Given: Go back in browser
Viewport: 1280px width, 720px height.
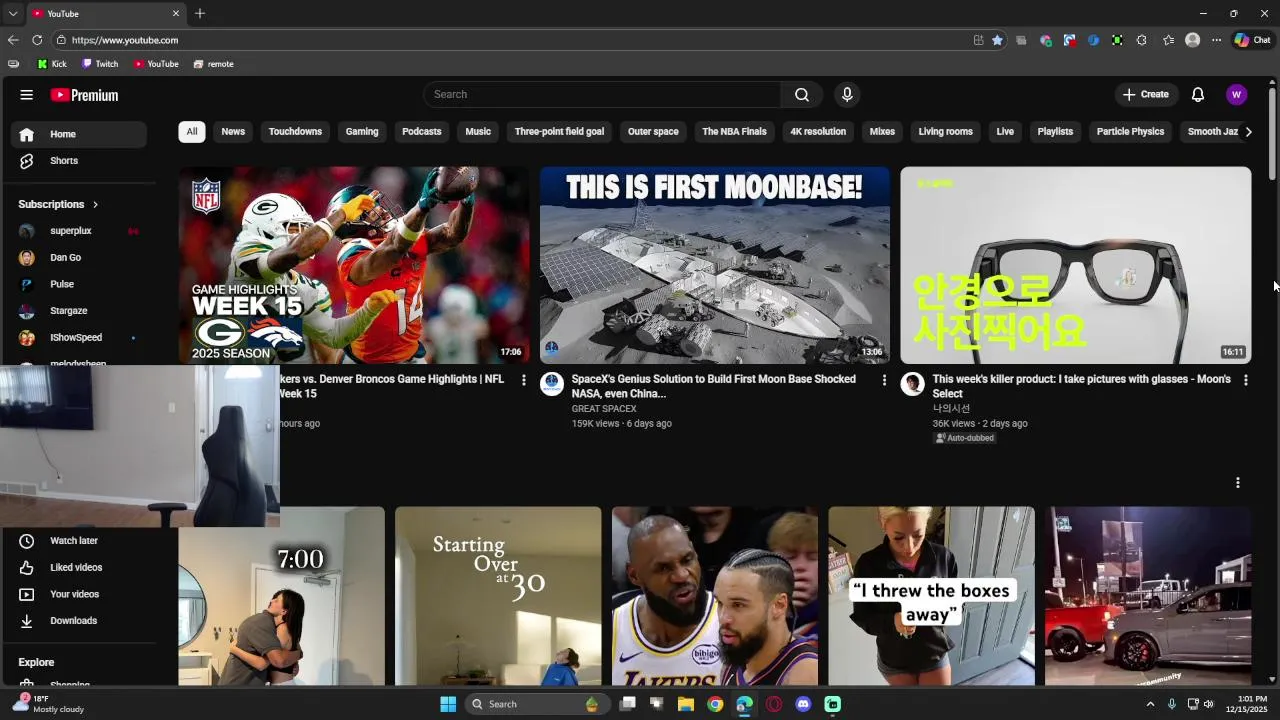Looking at the screenshot, I should coord(13,40).
